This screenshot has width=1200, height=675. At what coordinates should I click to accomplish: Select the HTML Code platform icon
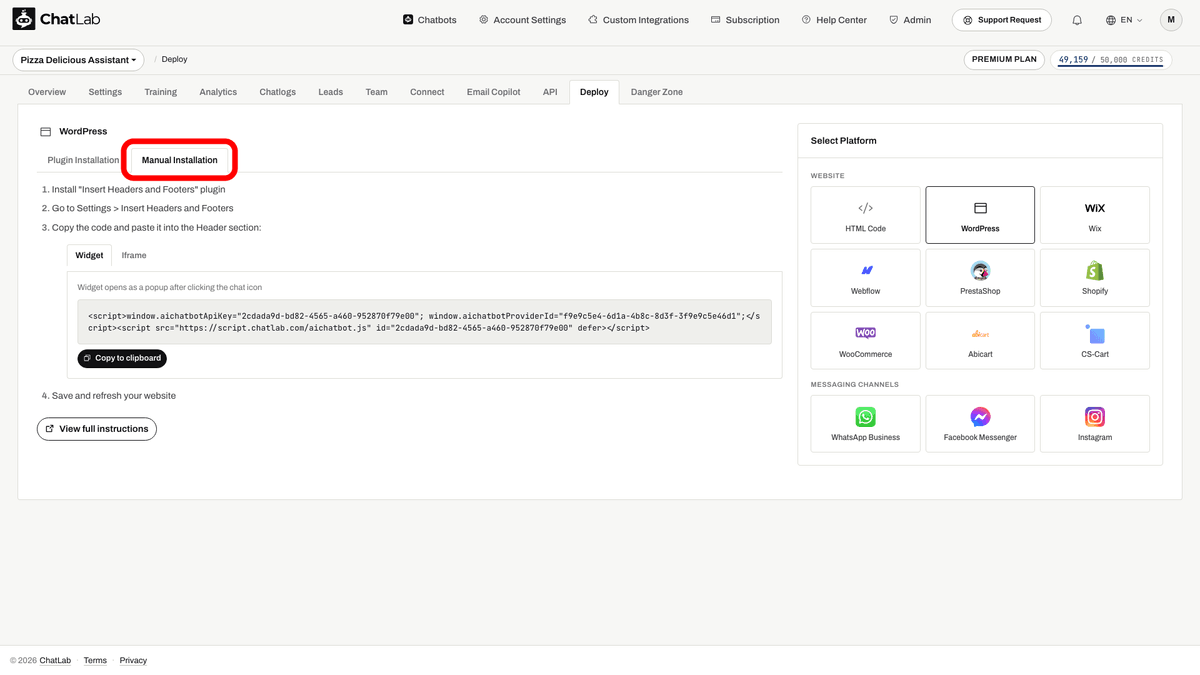[x=865, y=208]
